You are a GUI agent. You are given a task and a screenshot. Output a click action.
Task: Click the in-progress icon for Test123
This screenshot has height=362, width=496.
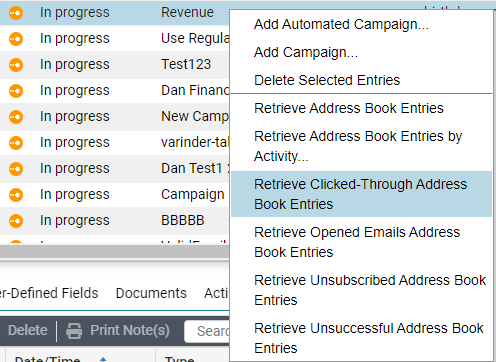tap(16, 65)
